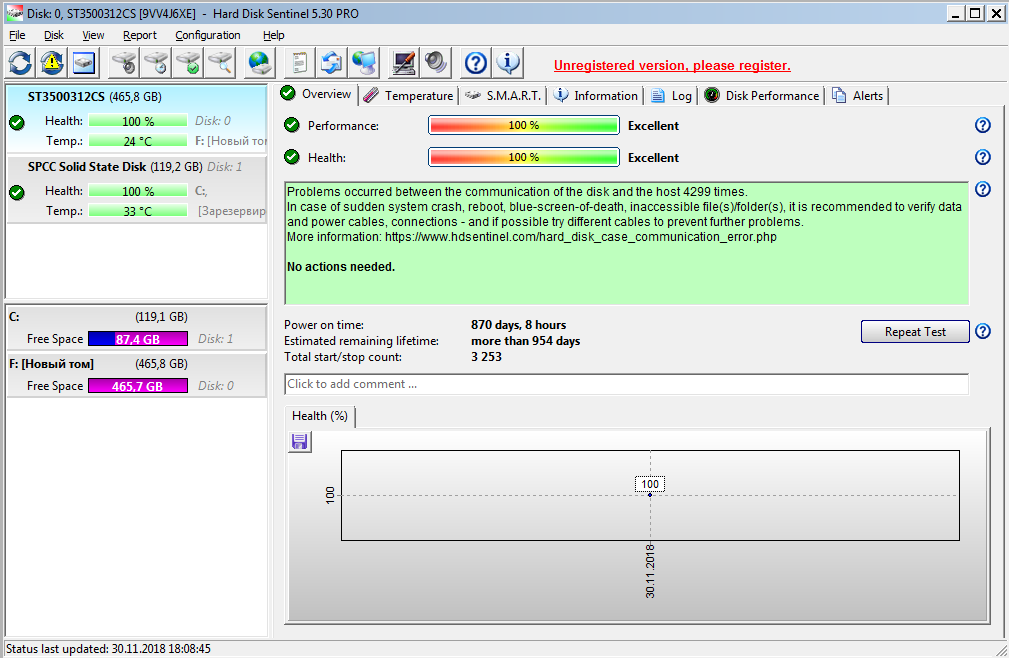The image size is (1009, 658).
Task: Open the Help menu
Action: coord(273,35)
